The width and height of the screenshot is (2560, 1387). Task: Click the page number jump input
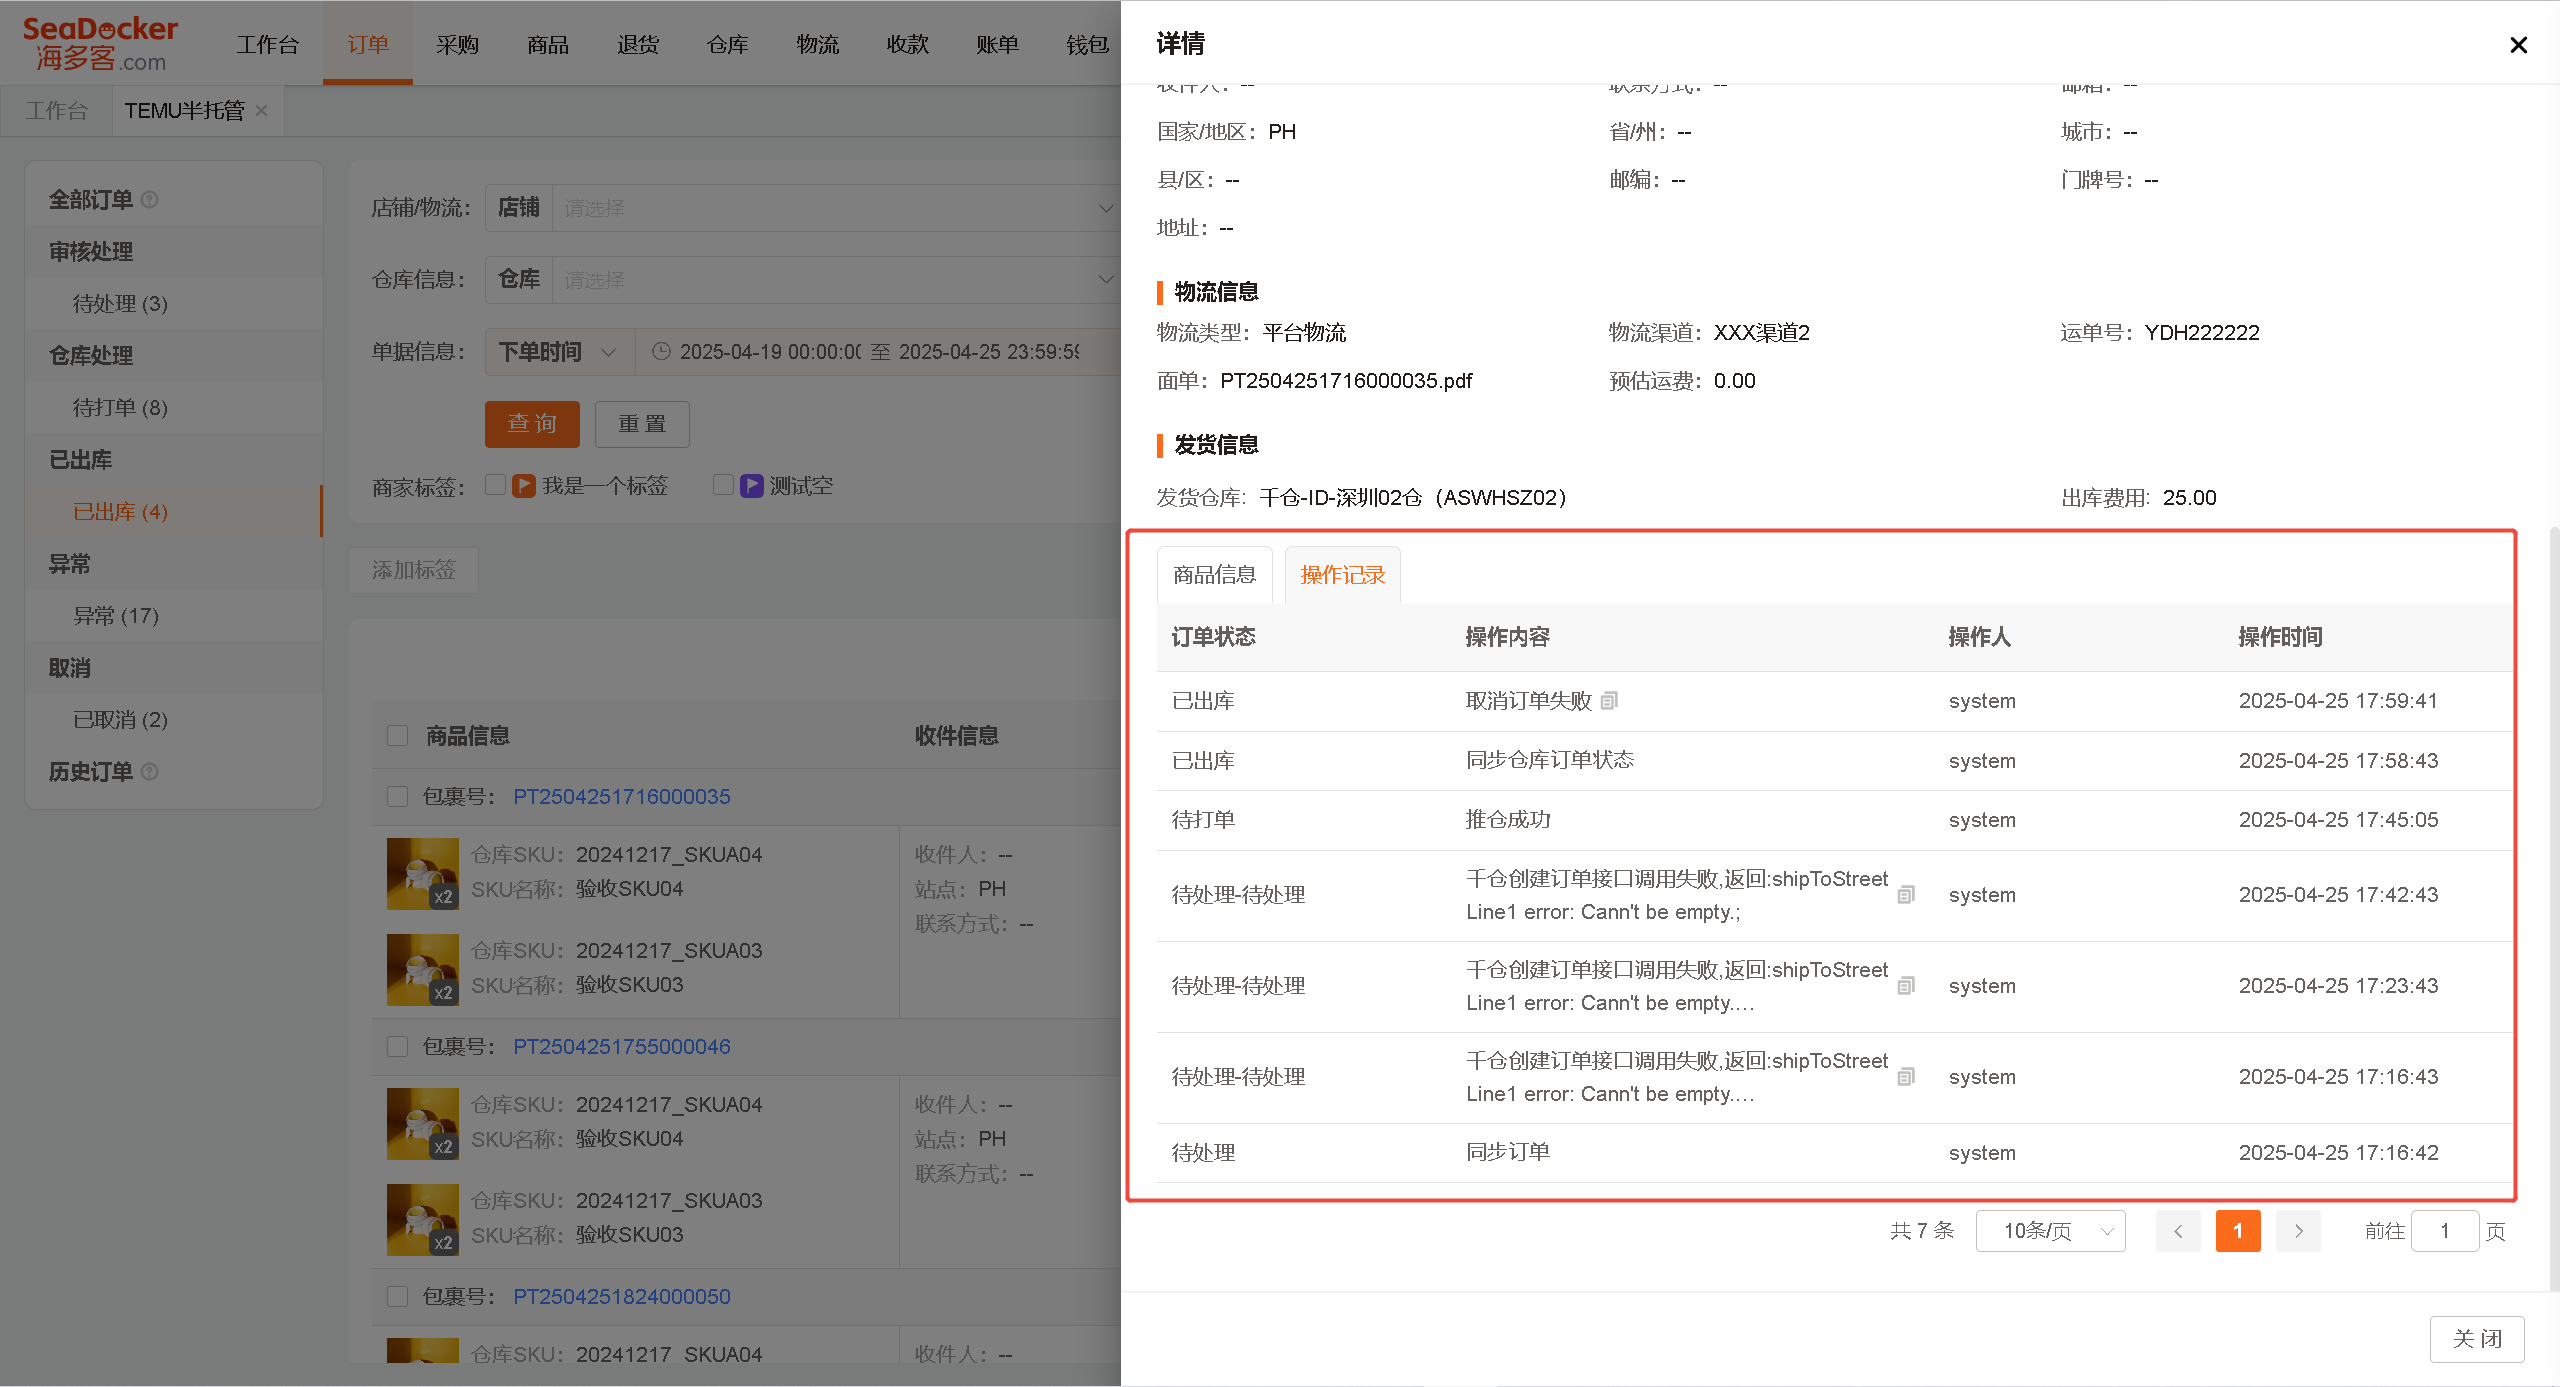point(2444,1231)
